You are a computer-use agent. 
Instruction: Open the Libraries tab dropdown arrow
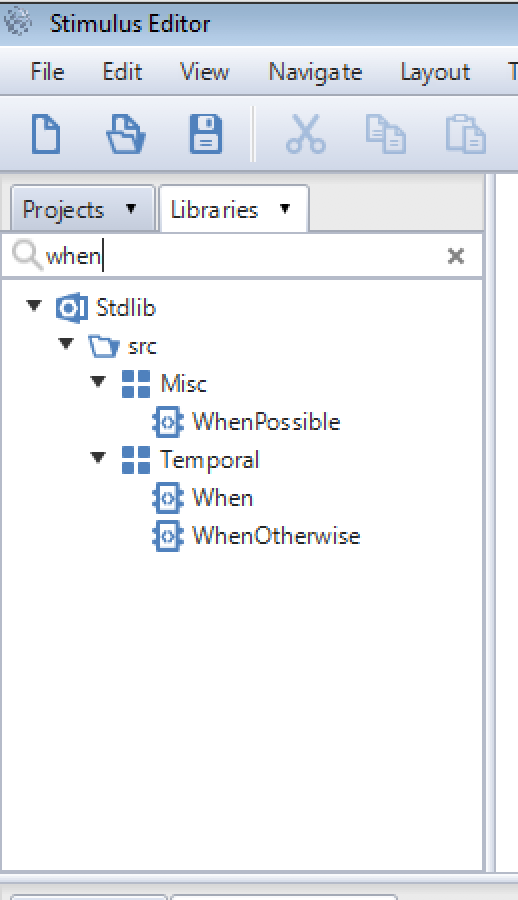(x=285, y=208)
